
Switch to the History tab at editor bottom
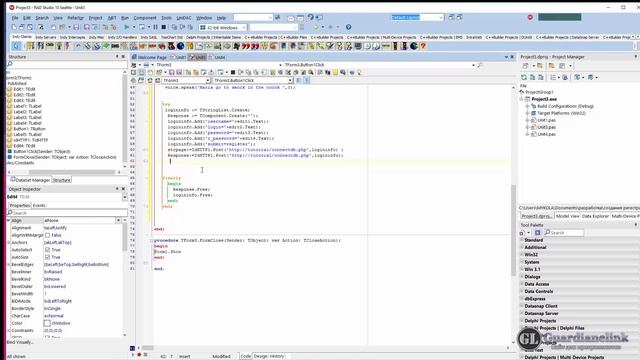coord(277,356)
